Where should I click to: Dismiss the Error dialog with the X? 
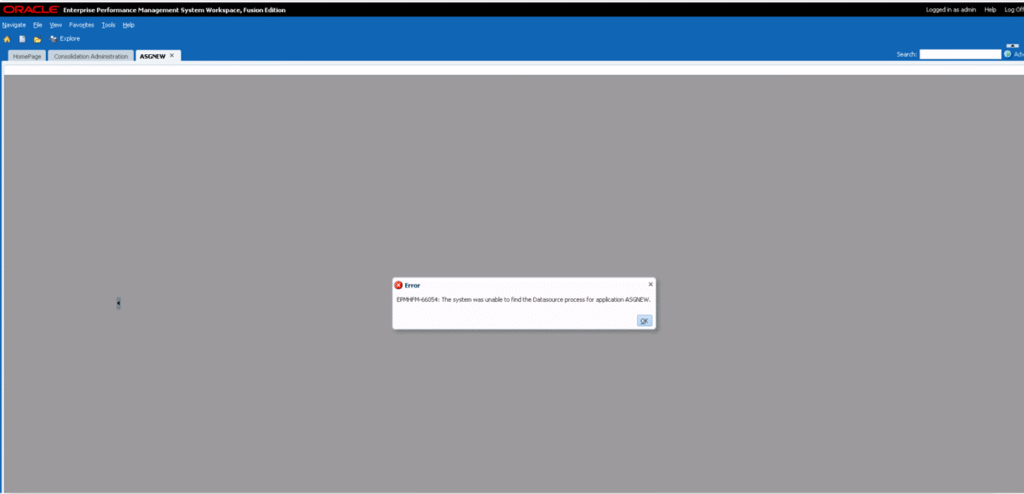pyautogui.click(x=650, y=284)
